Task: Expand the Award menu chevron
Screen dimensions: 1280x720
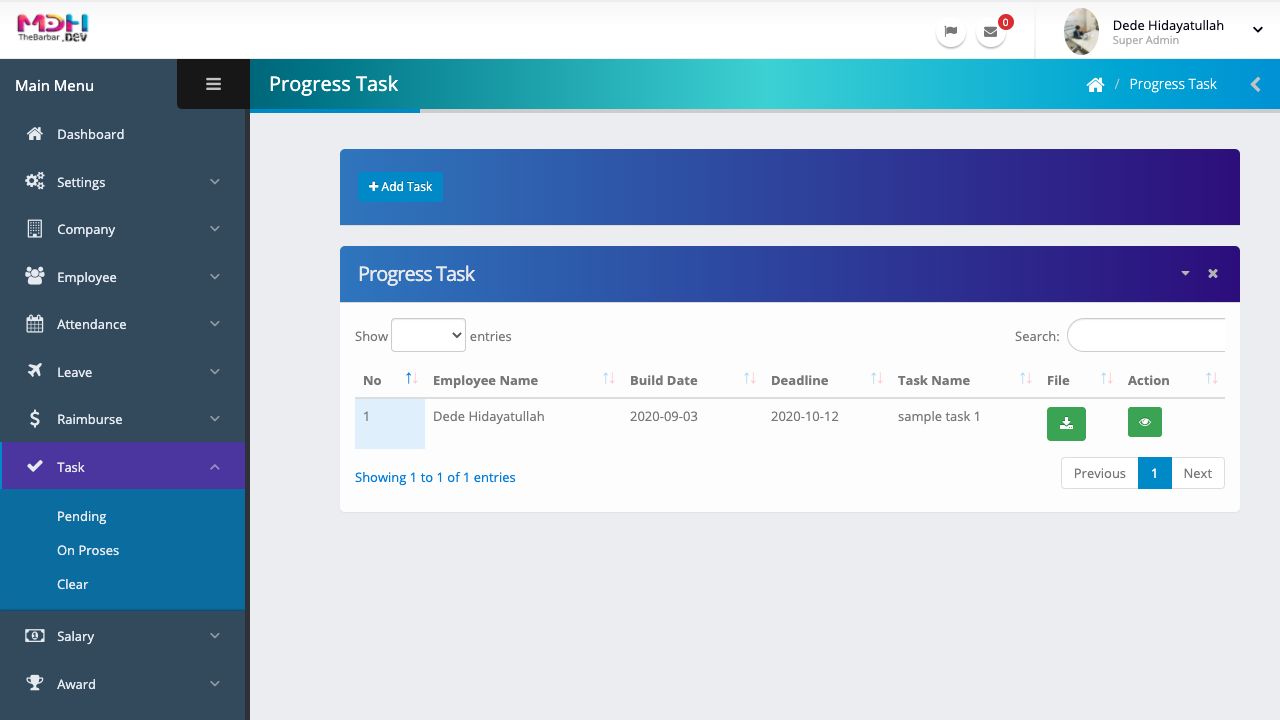Action: [x=215, y=684]
